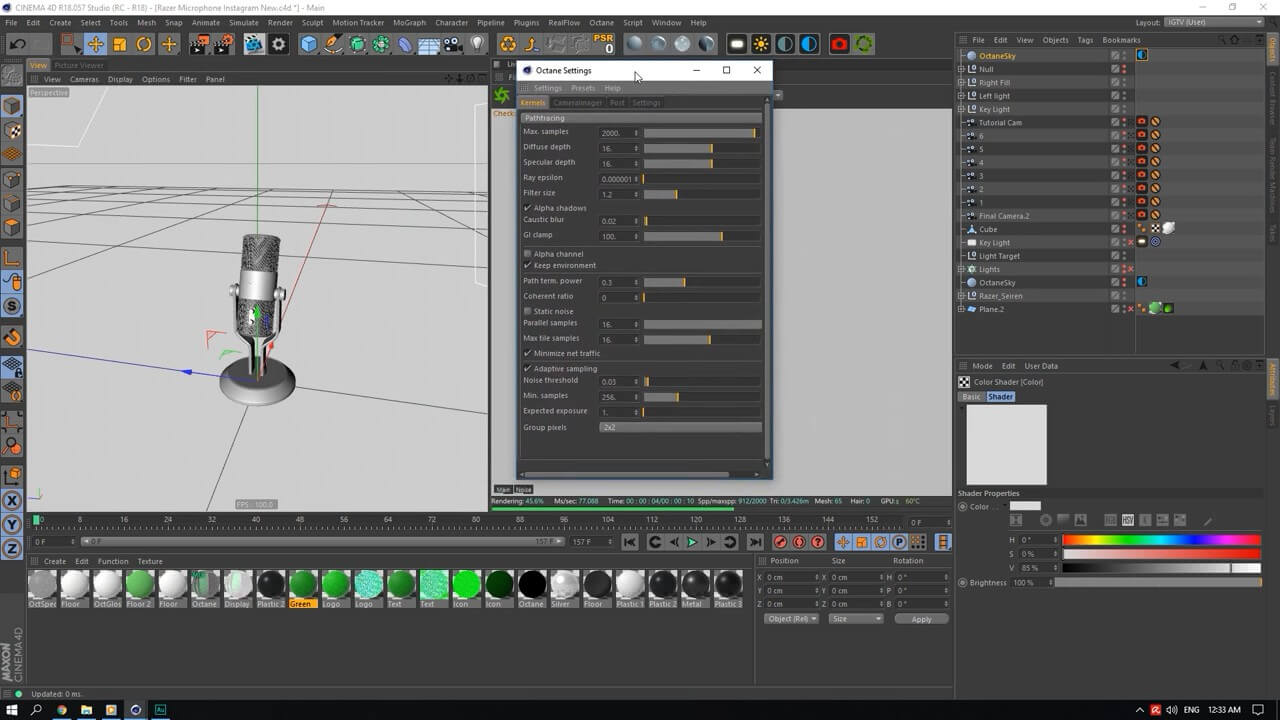Click the Apply button in coordinates
Screen dimensions: 1280x720
coord(921,619)
